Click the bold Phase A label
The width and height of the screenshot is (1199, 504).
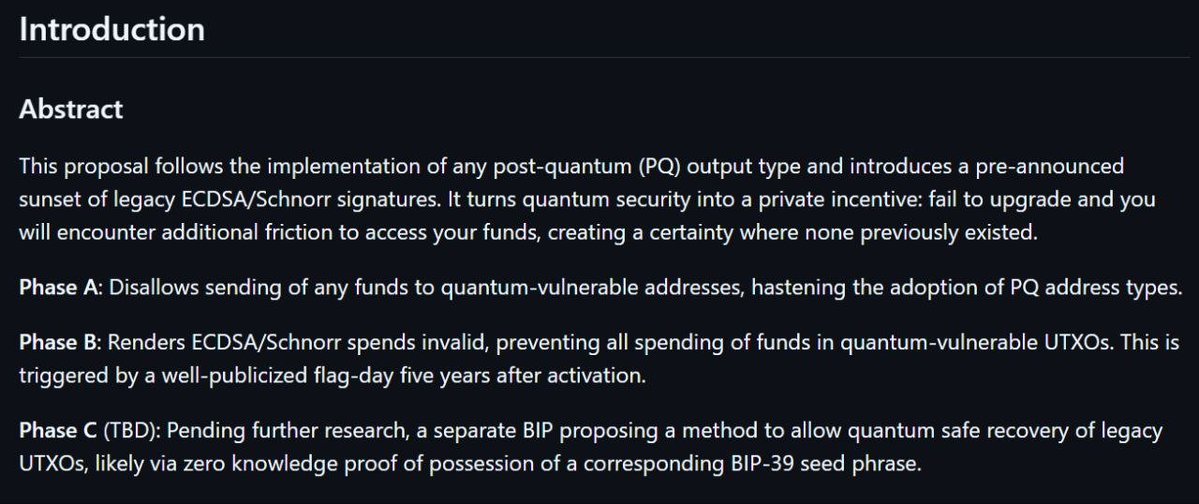pos(59,287)
